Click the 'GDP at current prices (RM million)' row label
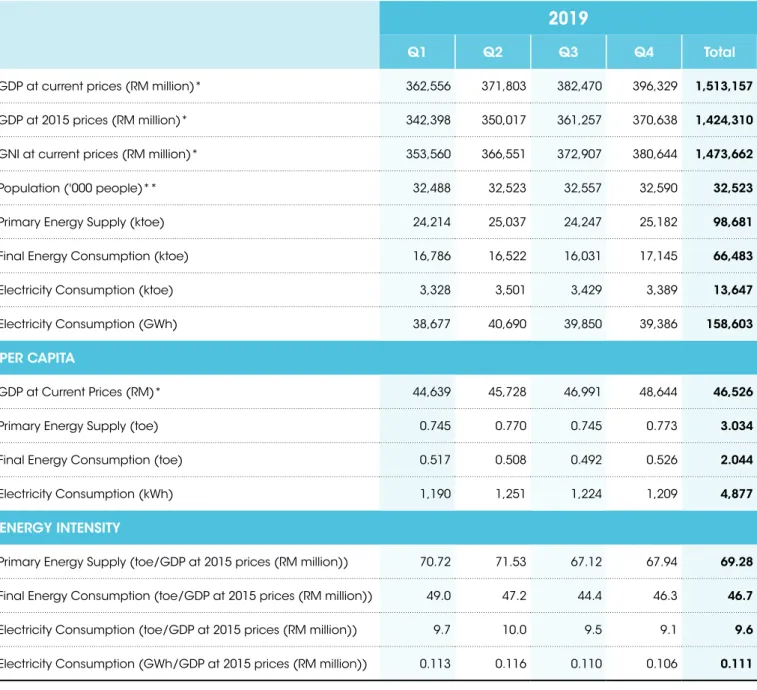This screenshot has height=690, width=757. click(99, 86)
